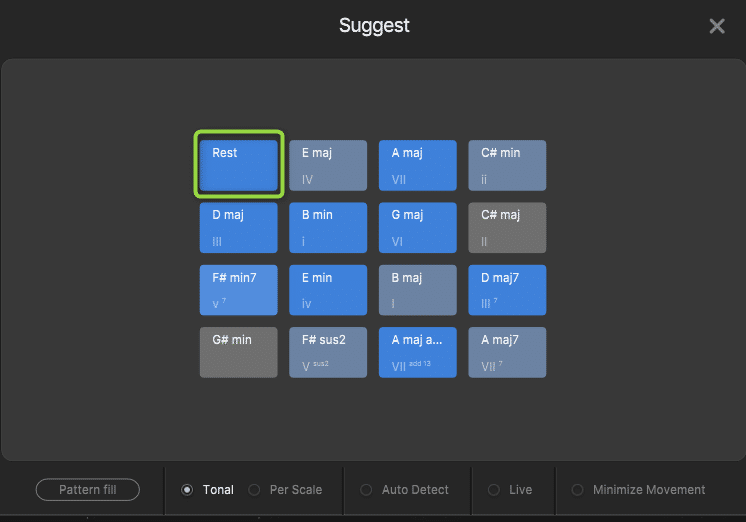Select the Rest chord pad
746x522 pixels.
239,165
